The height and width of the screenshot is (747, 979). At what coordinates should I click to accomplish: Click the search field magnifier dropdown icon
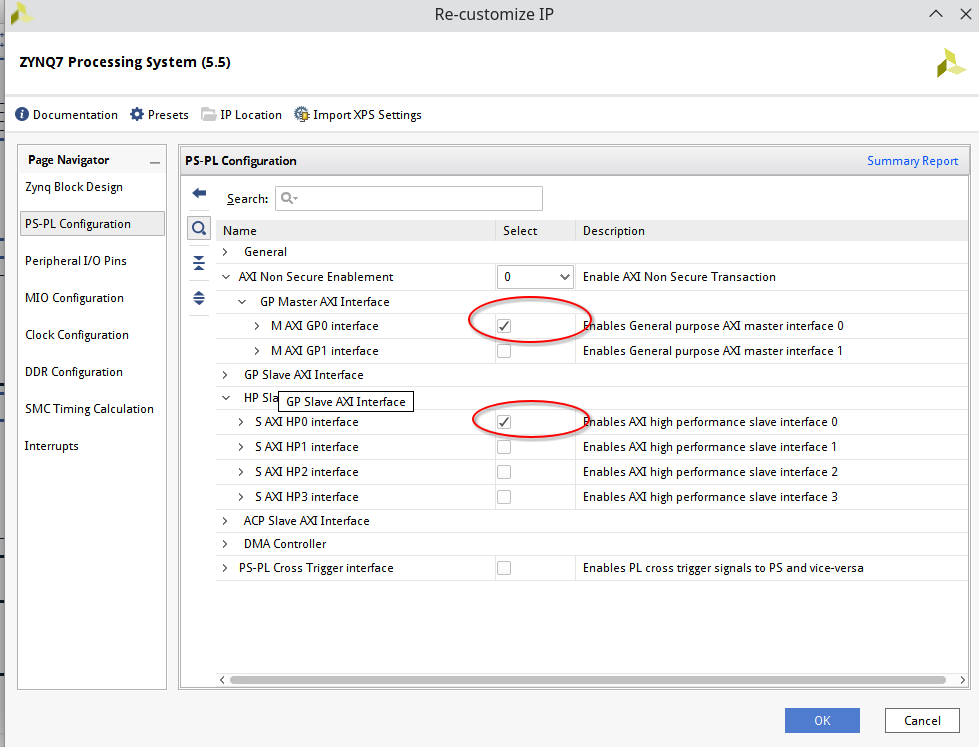[x=289, y=198]
